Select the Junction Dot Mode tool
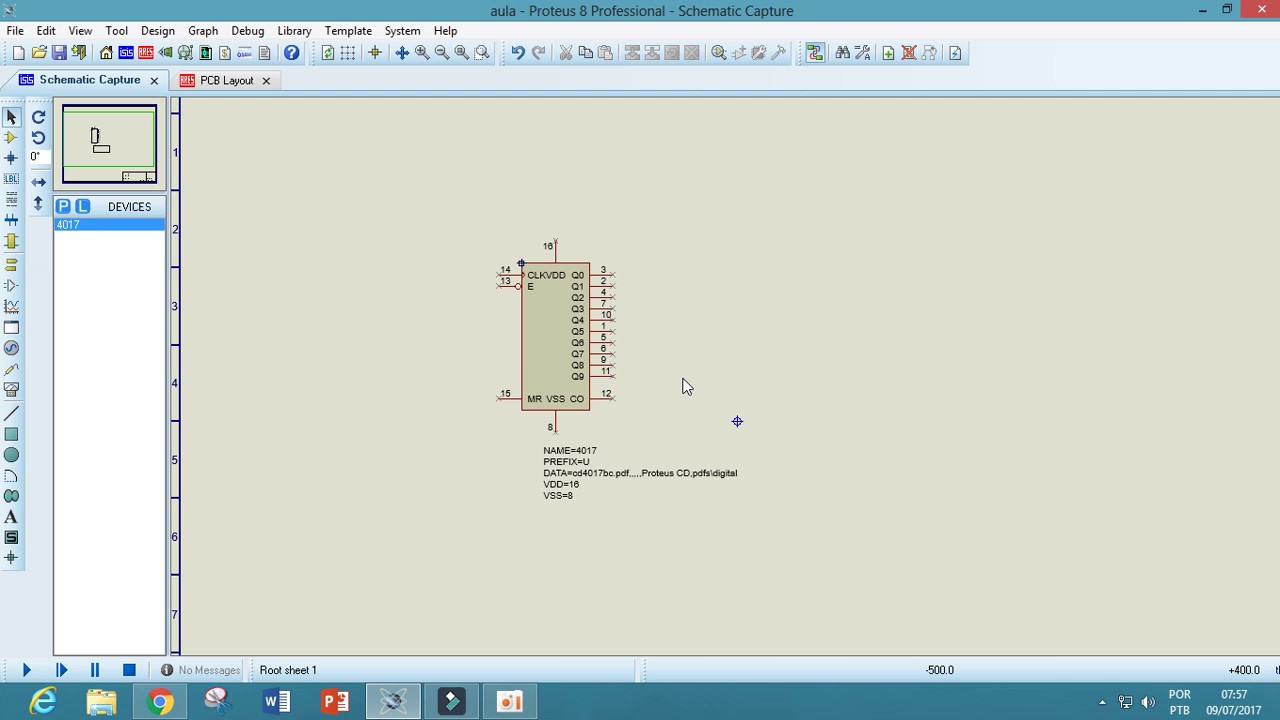The height and width of the screenshot is (720, 1280). pos(12,158)
